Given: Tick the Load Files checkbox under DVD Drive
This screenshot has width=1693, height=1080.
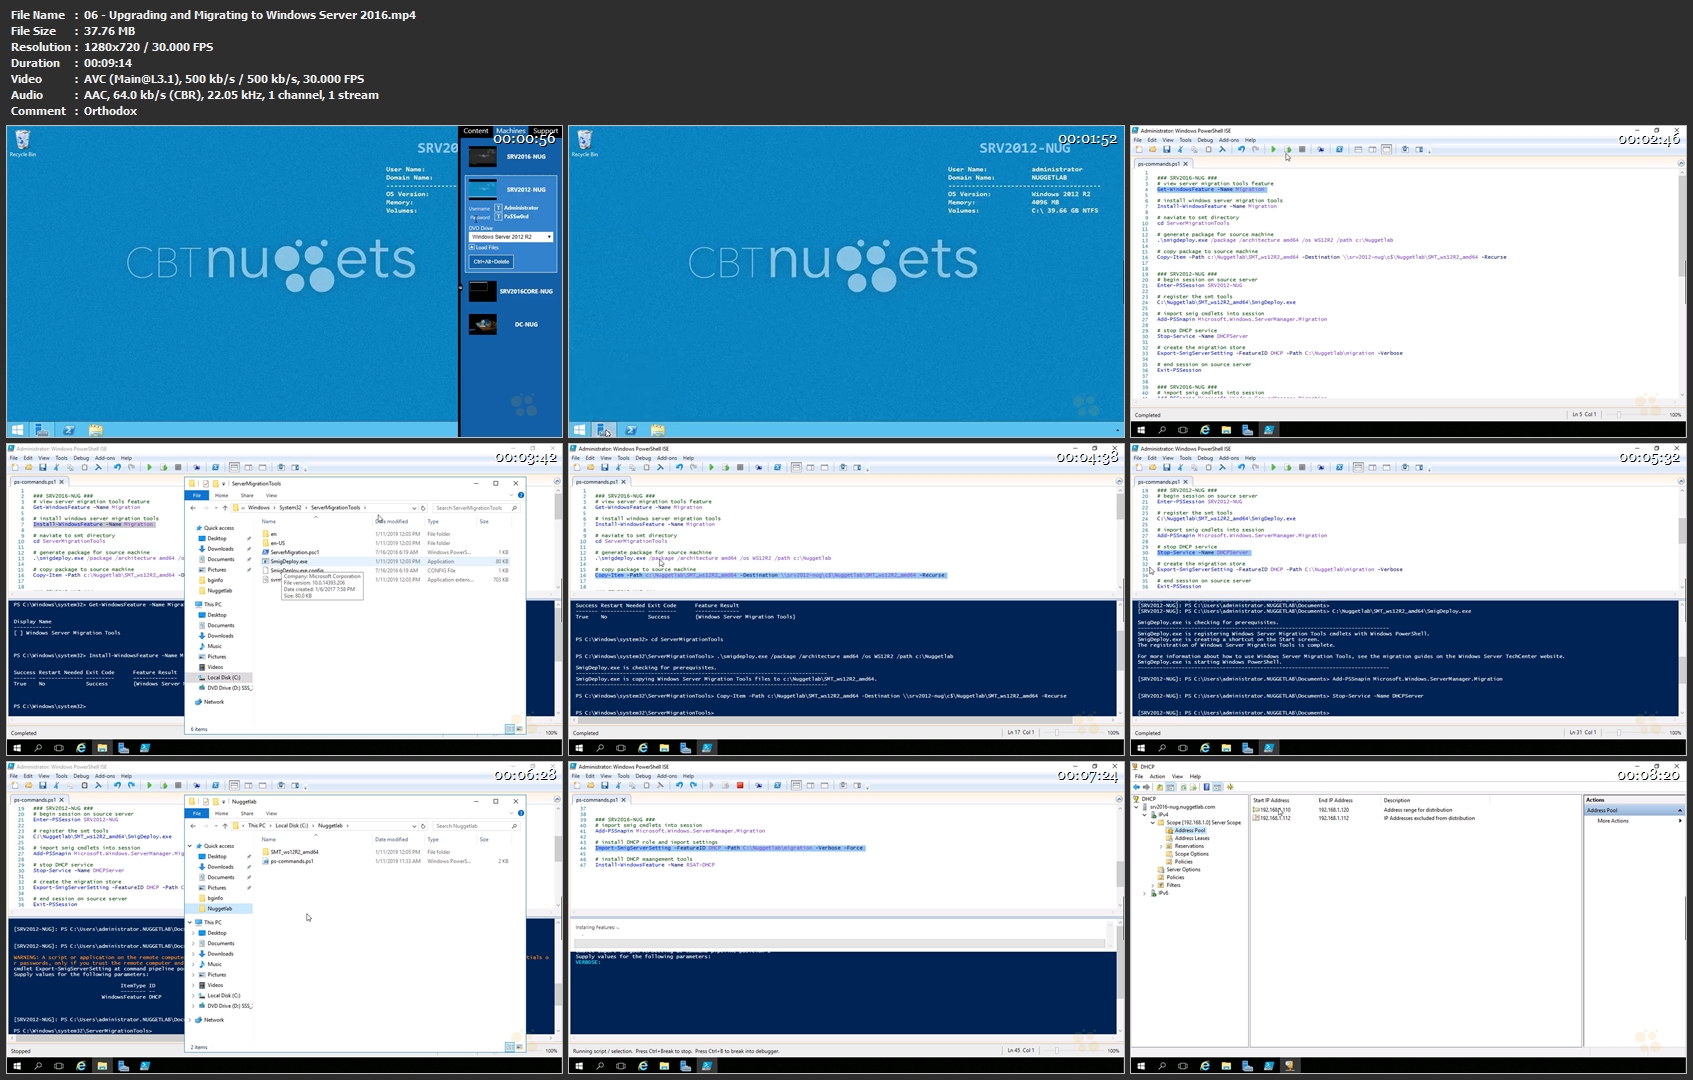Looking at the screenshot, I should [x=473, y=247].
